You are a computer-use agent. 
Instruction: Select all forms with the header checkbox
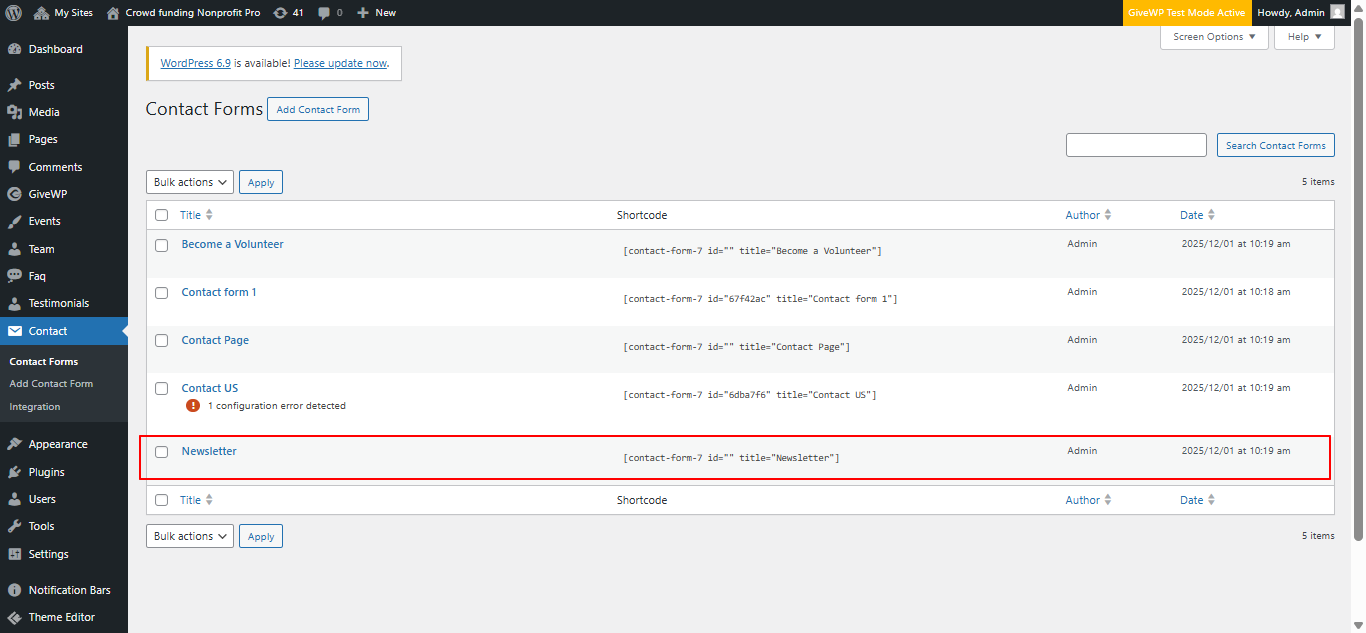(161, 214)
